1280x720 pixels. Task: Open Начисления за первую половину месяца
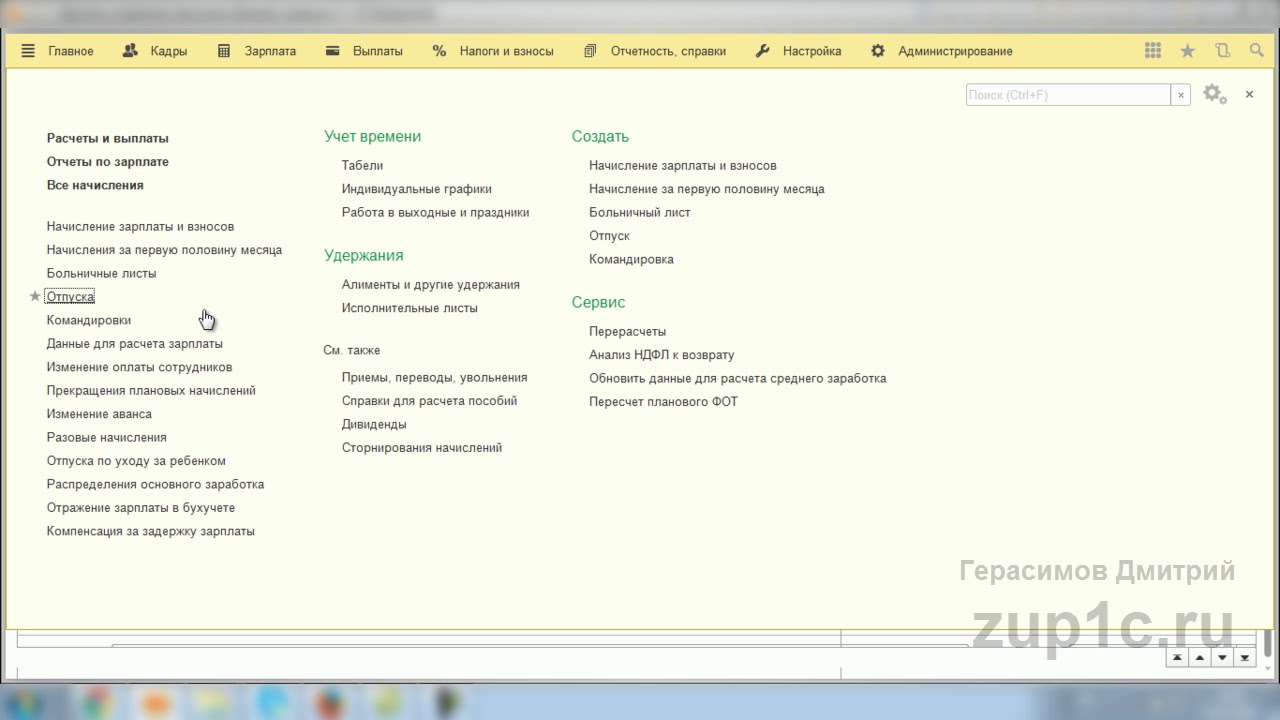click(x=164, y=250)
